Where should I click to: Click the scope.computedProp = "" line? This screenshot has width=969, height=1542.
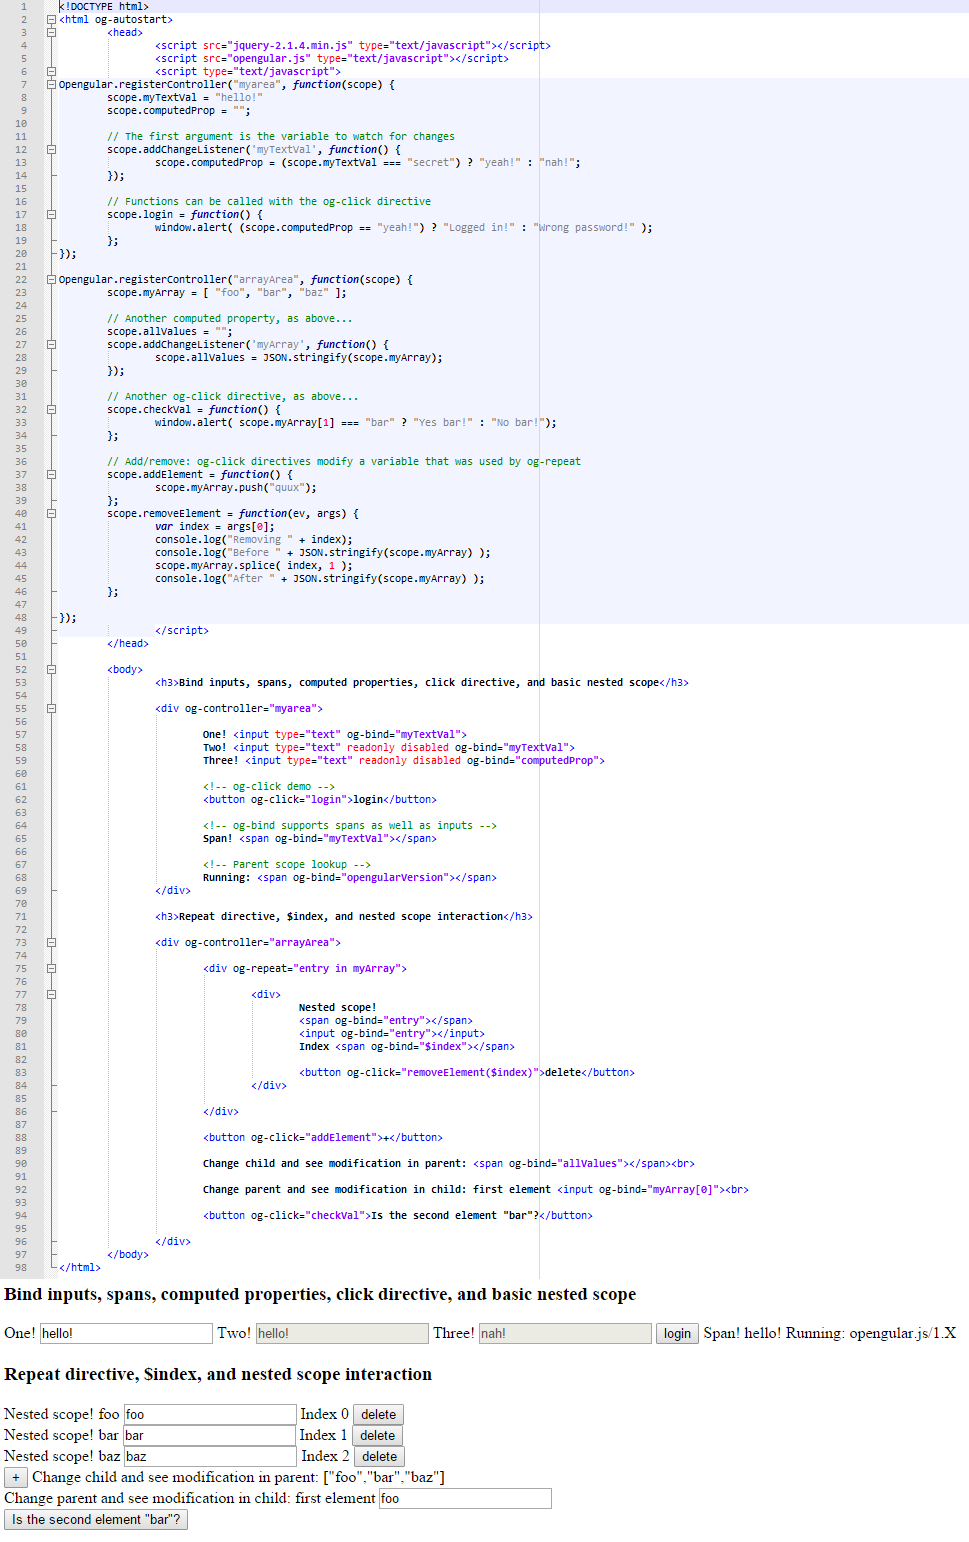pyautogui.click(x=179, y=111)
